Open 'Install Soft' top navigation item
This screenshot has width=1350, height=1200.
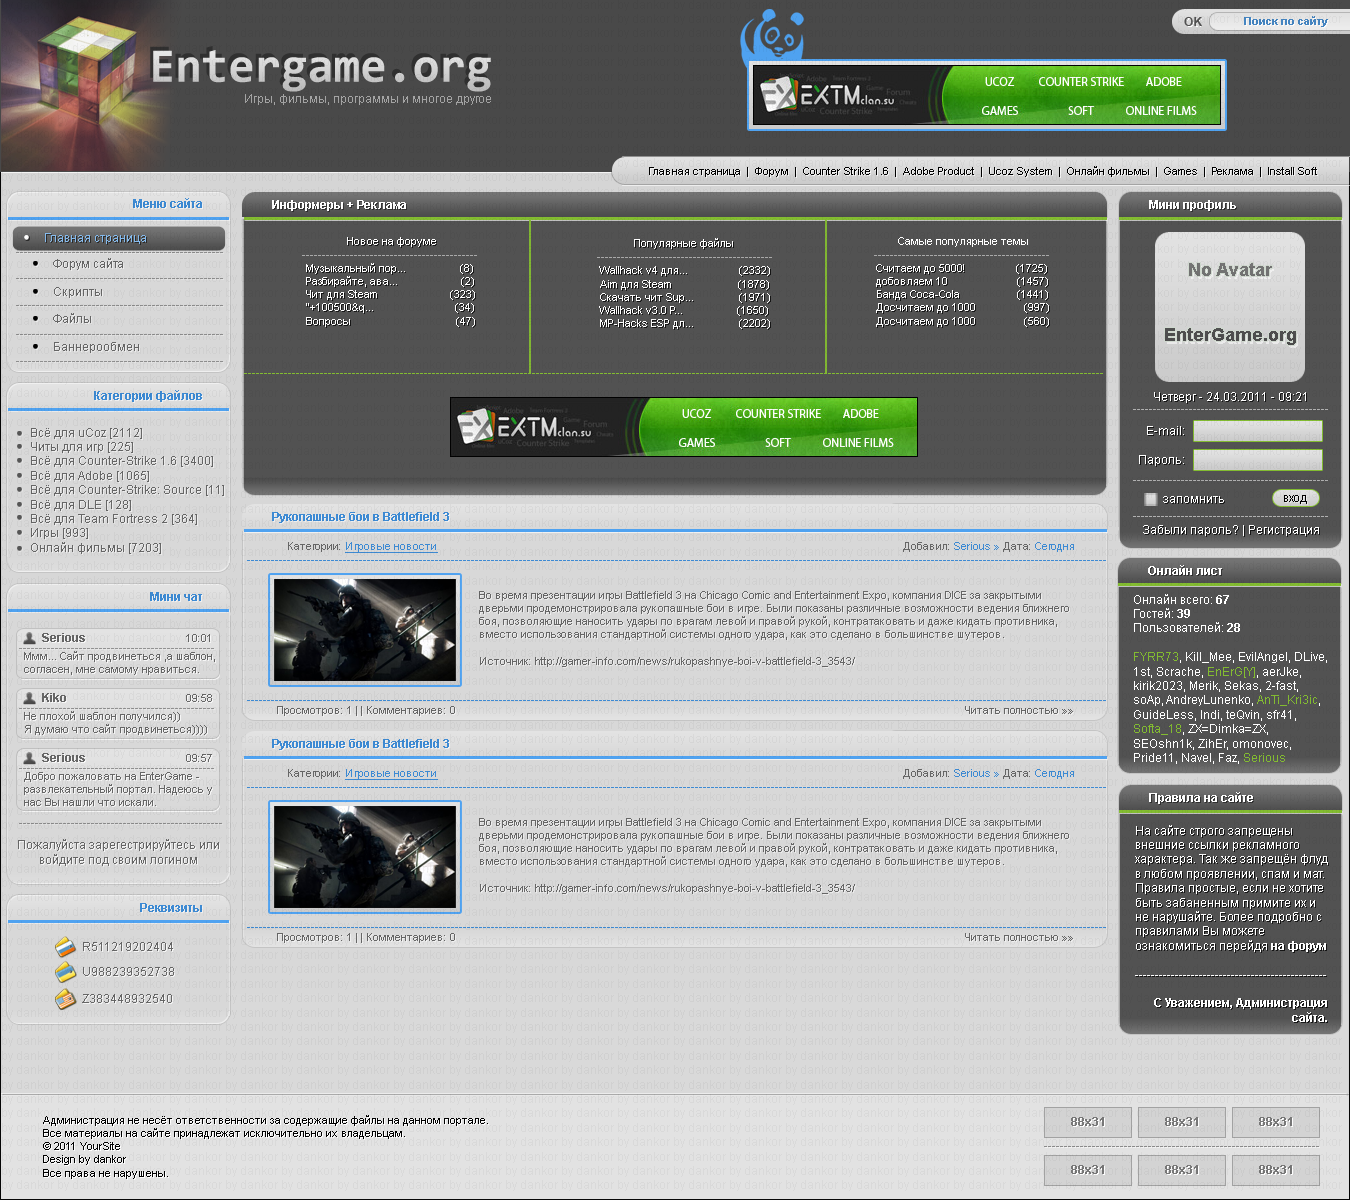click(1292, 171)
